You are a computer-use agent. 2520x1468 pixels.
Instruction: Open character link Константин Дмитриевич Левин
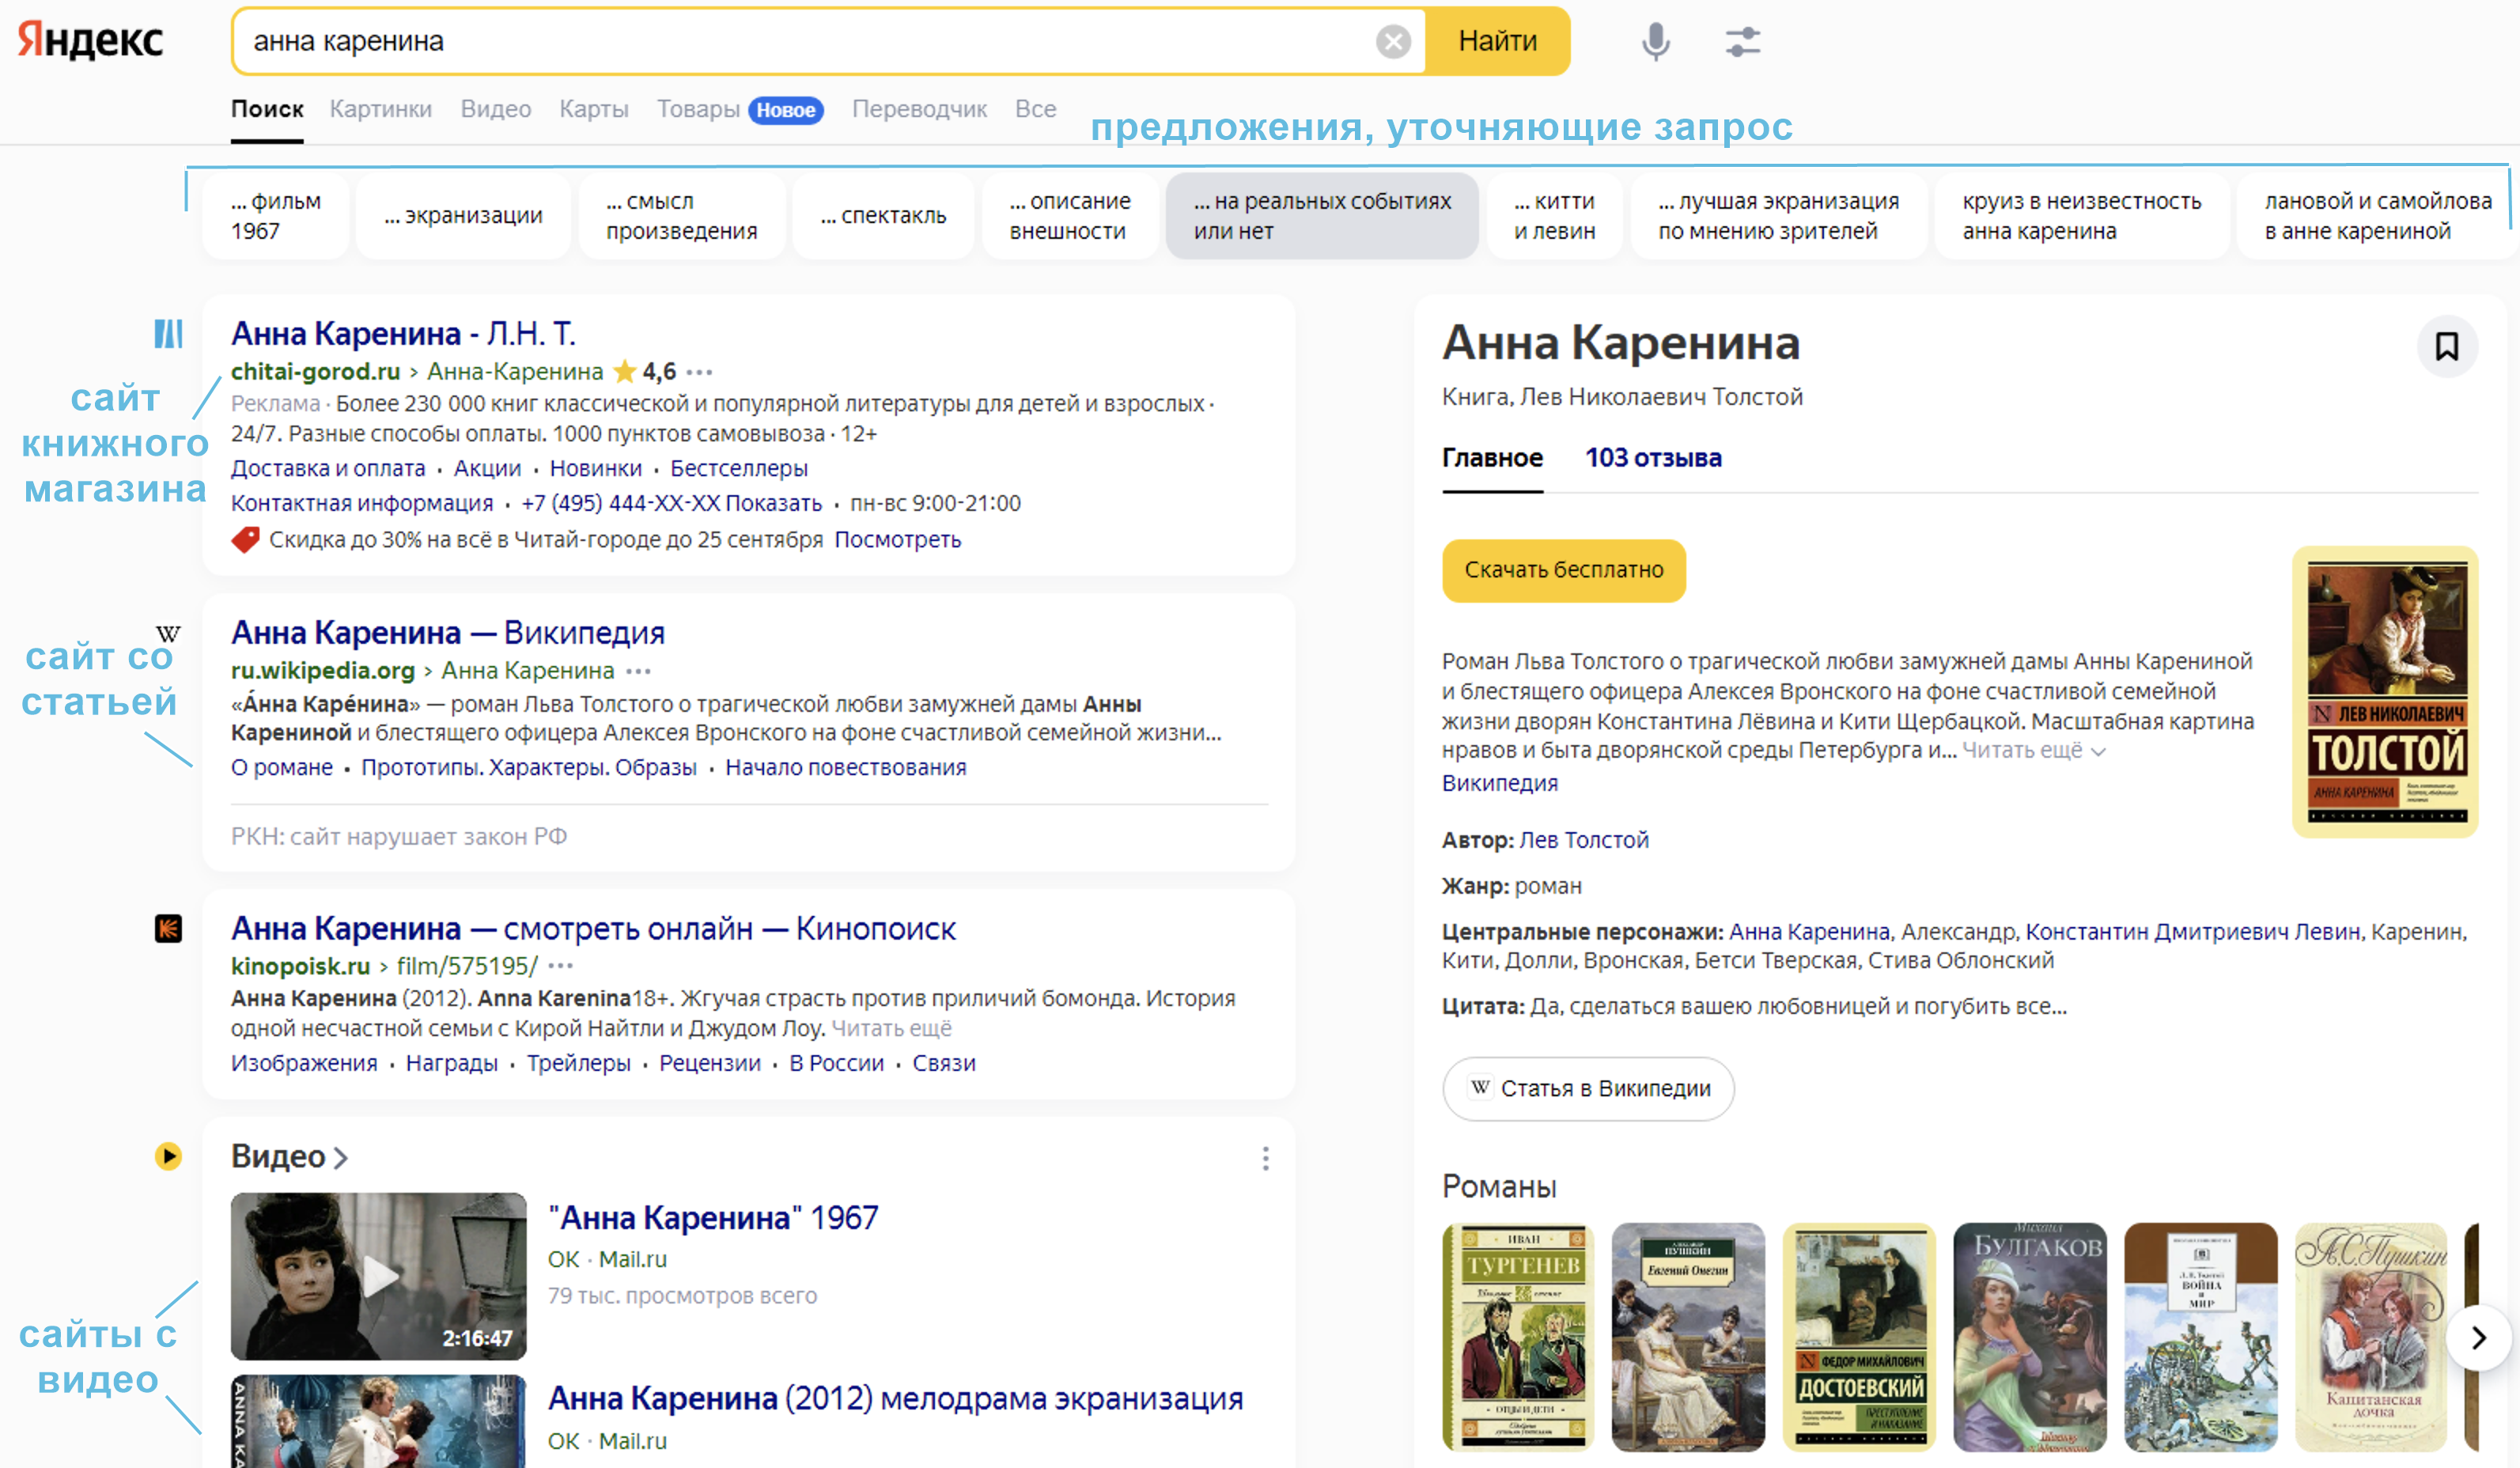(2193, 932)
